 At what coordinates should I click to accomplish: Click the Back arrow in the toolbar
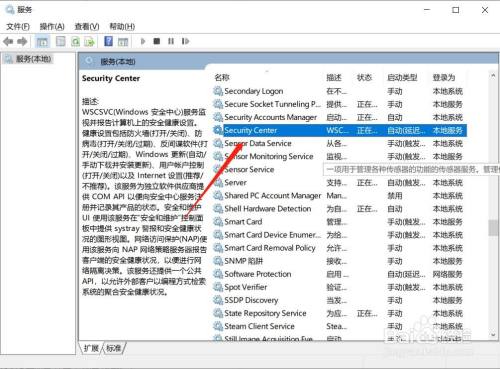click(8, 42)
